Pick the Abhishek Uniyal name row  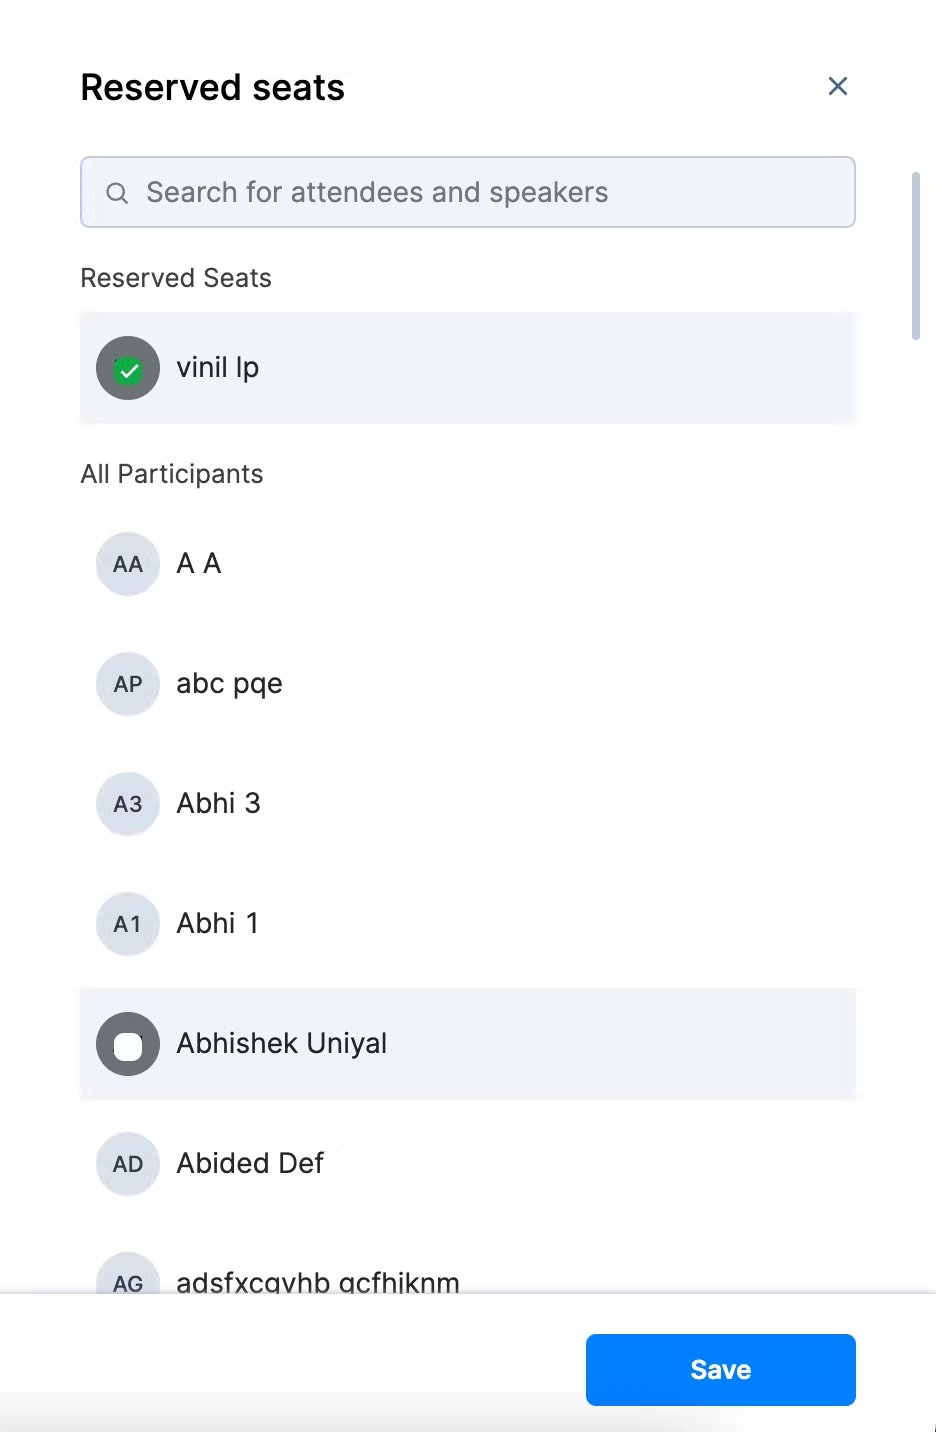point(282,1044)
